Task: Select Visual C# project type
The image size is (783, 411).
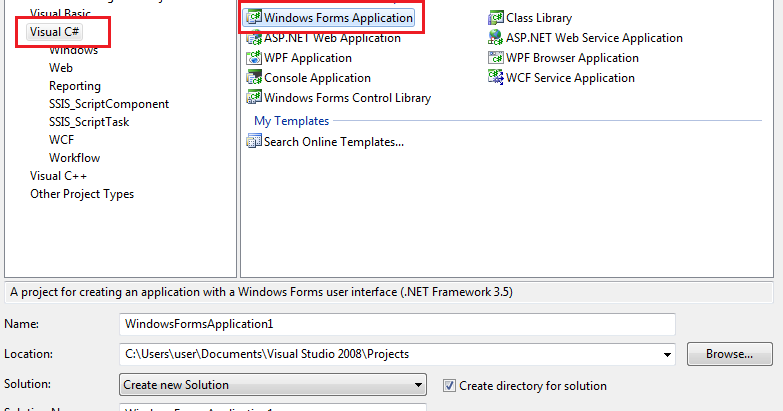Action: tap(54, 32)
